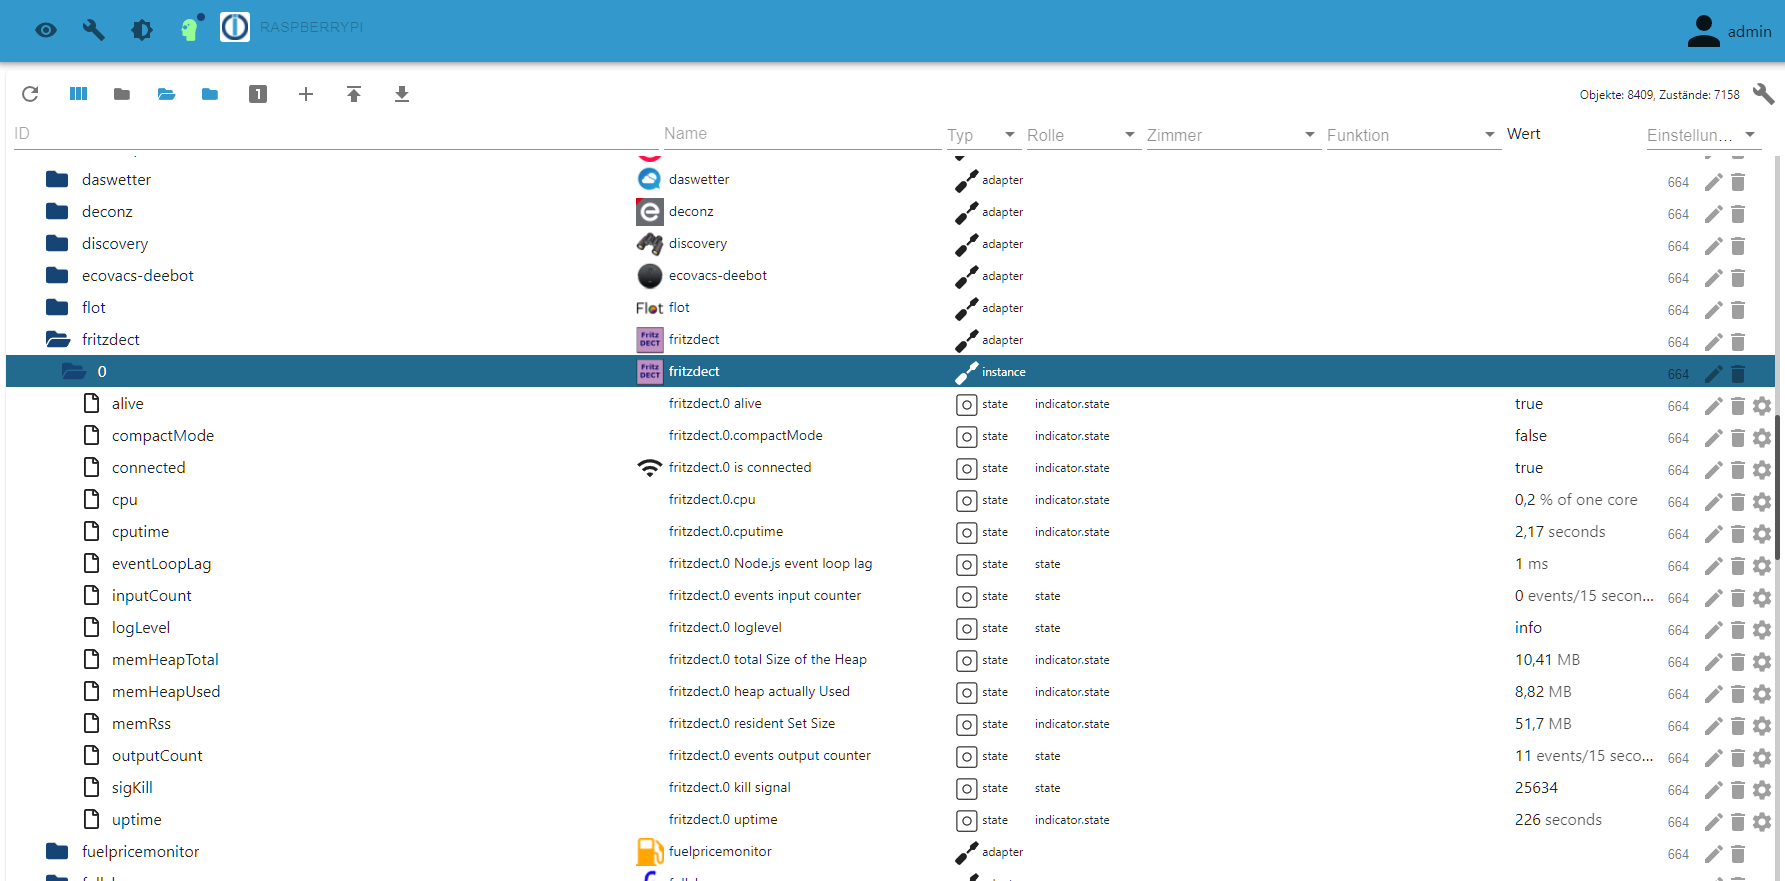This screenshot has height=881, width=1785.
Task: Toggle the theme brightness icon
Action: tap(142, 30)
